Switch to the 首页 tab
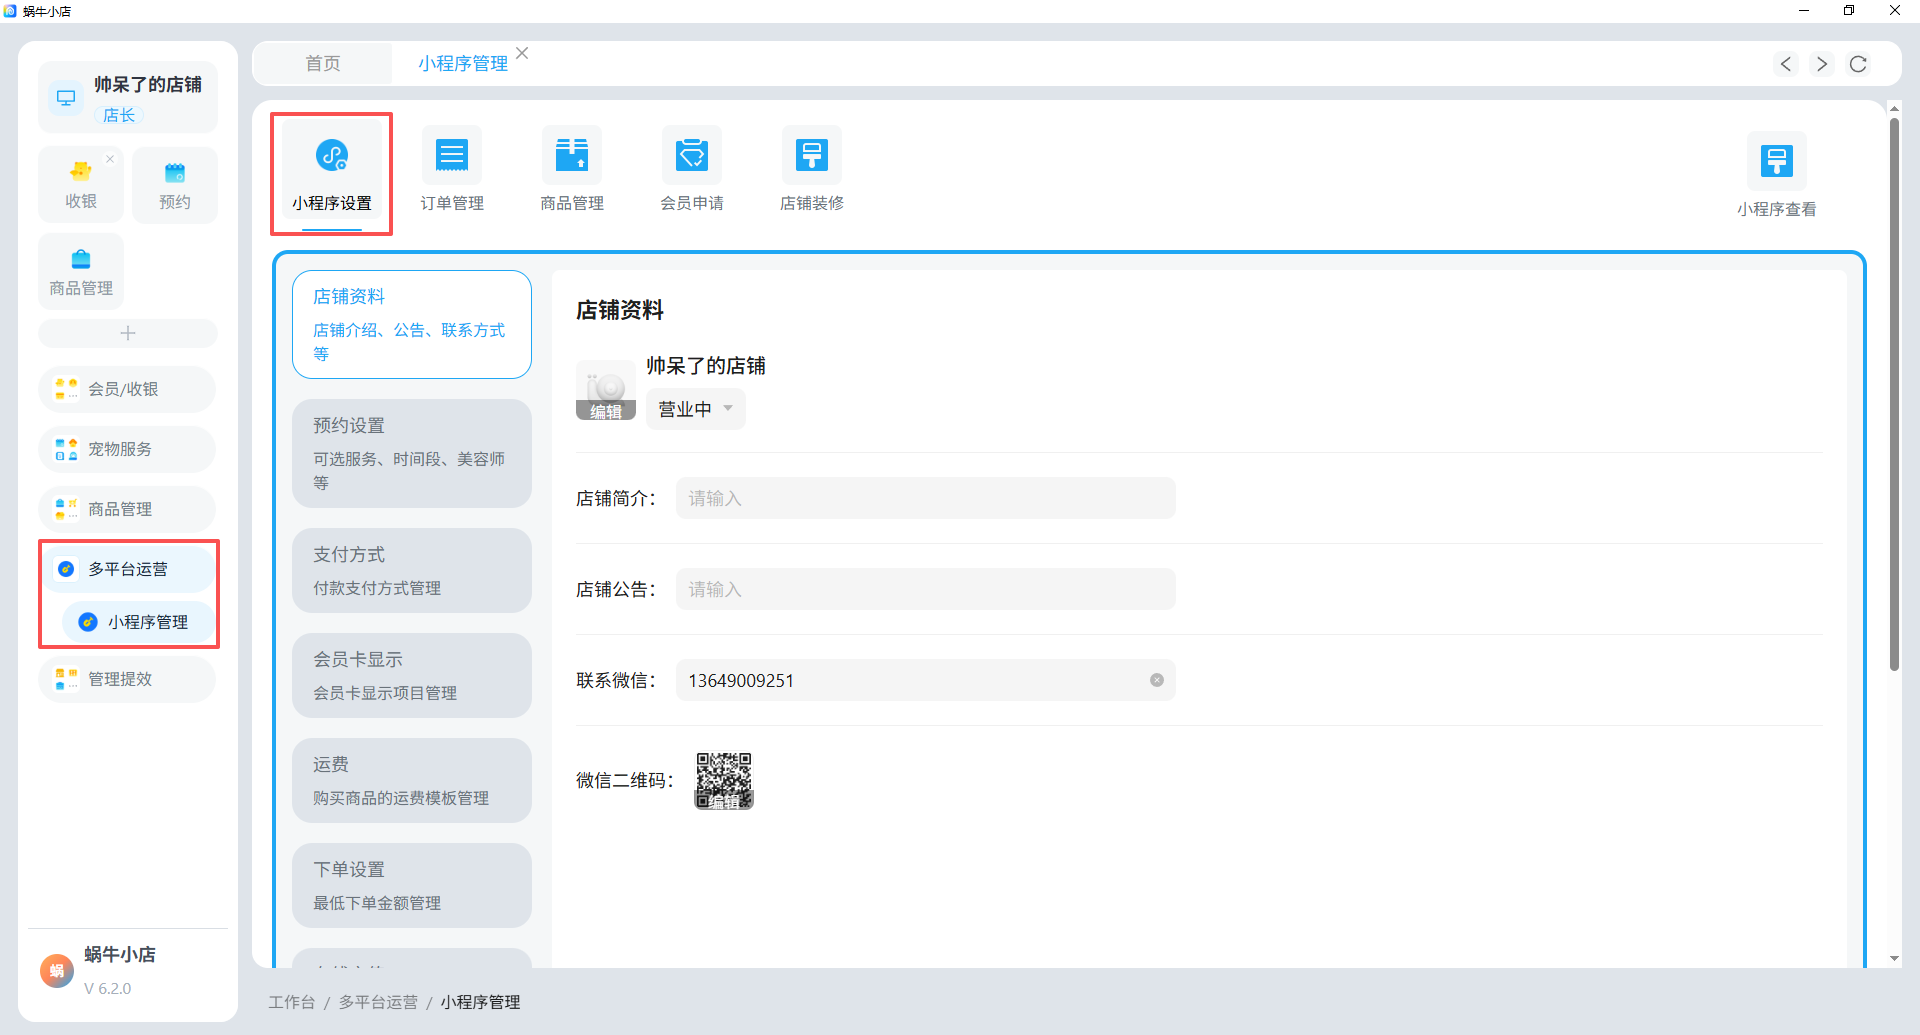This screenshot has height=1035, width=1920. point(323,63)
